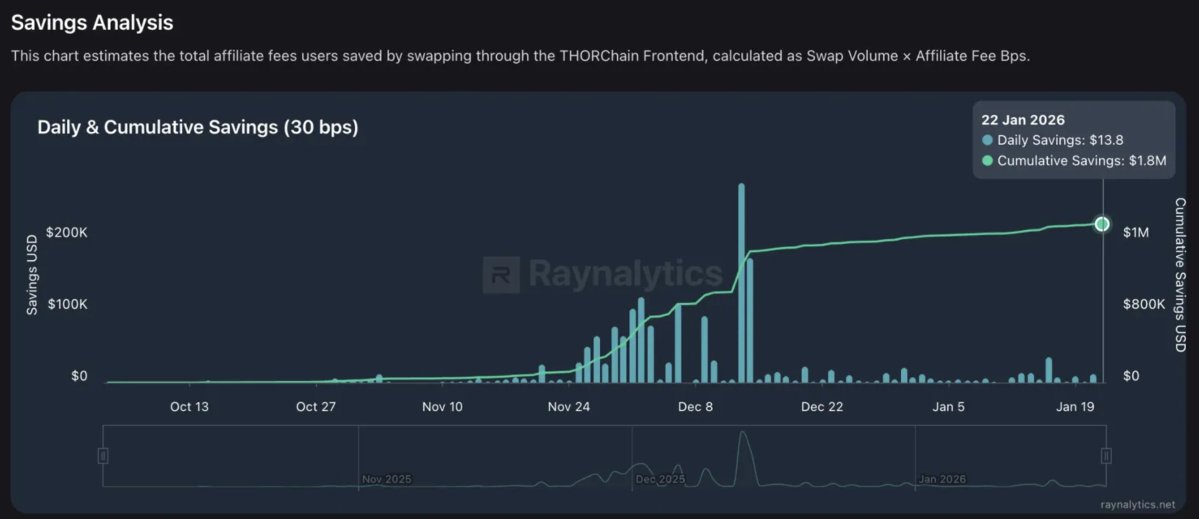Click the '$1M' right axis label
Screen dimensions: 1199x519
[x=1136, y=232]
